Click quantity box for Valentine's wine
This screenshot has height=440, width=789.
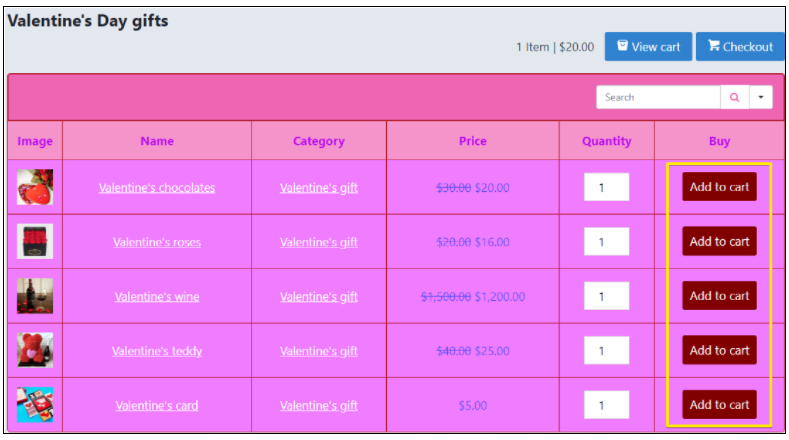(x=606, y=296)
